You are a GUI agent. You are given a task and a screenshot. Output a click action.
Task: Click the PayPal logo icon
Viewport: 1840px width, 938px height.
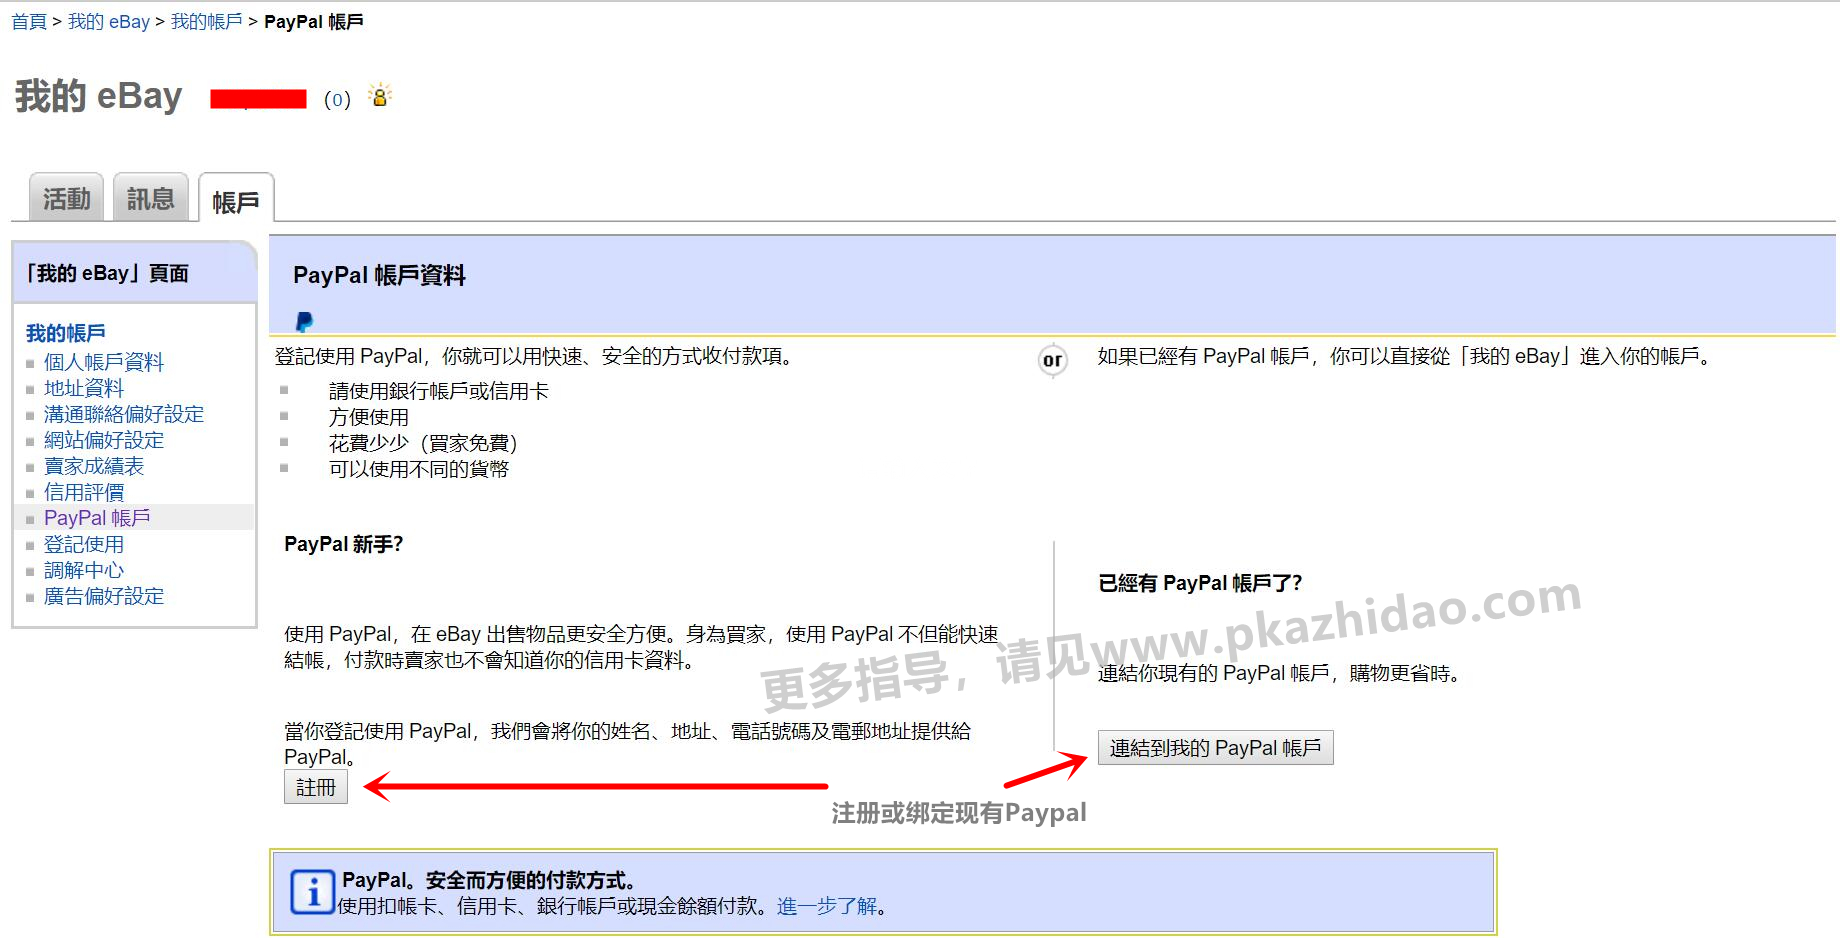click(305, 321)
